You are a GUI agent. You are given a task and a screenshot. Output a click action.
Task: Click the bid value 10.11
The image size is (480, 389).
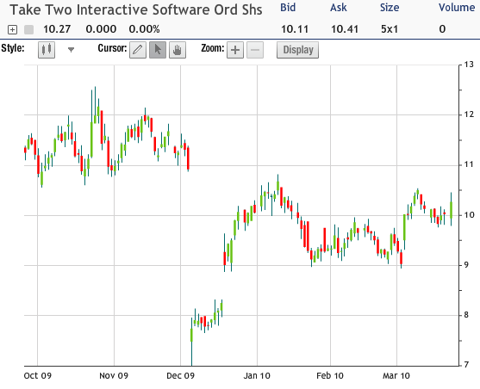(x=295, y=29)
